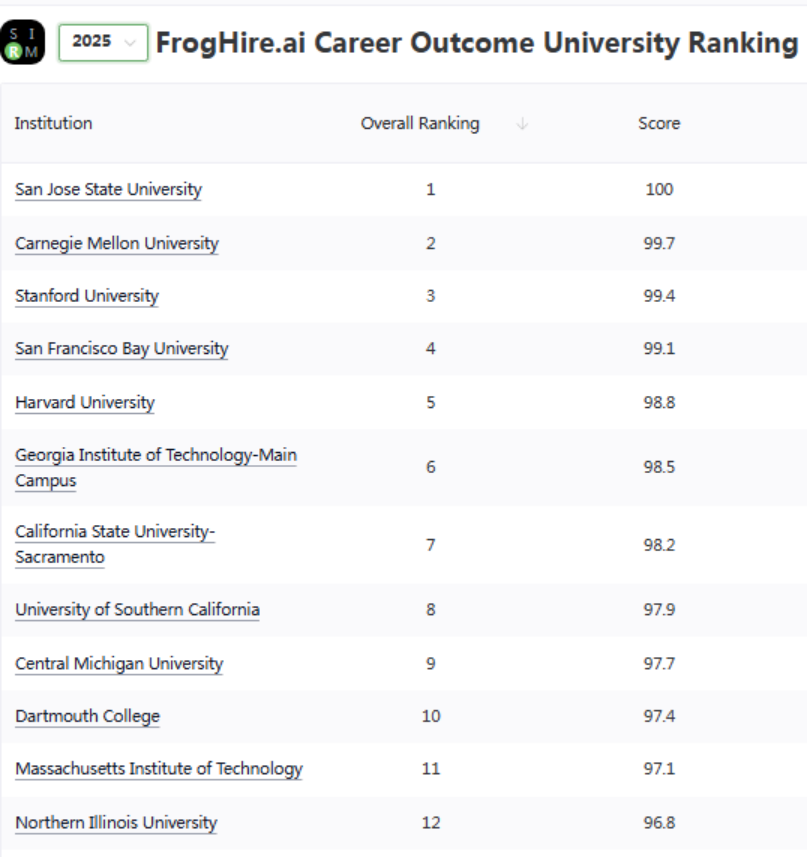Click San Jose State's score of 100
Viewport: 807px width, 857px height.
coord(659,189)
